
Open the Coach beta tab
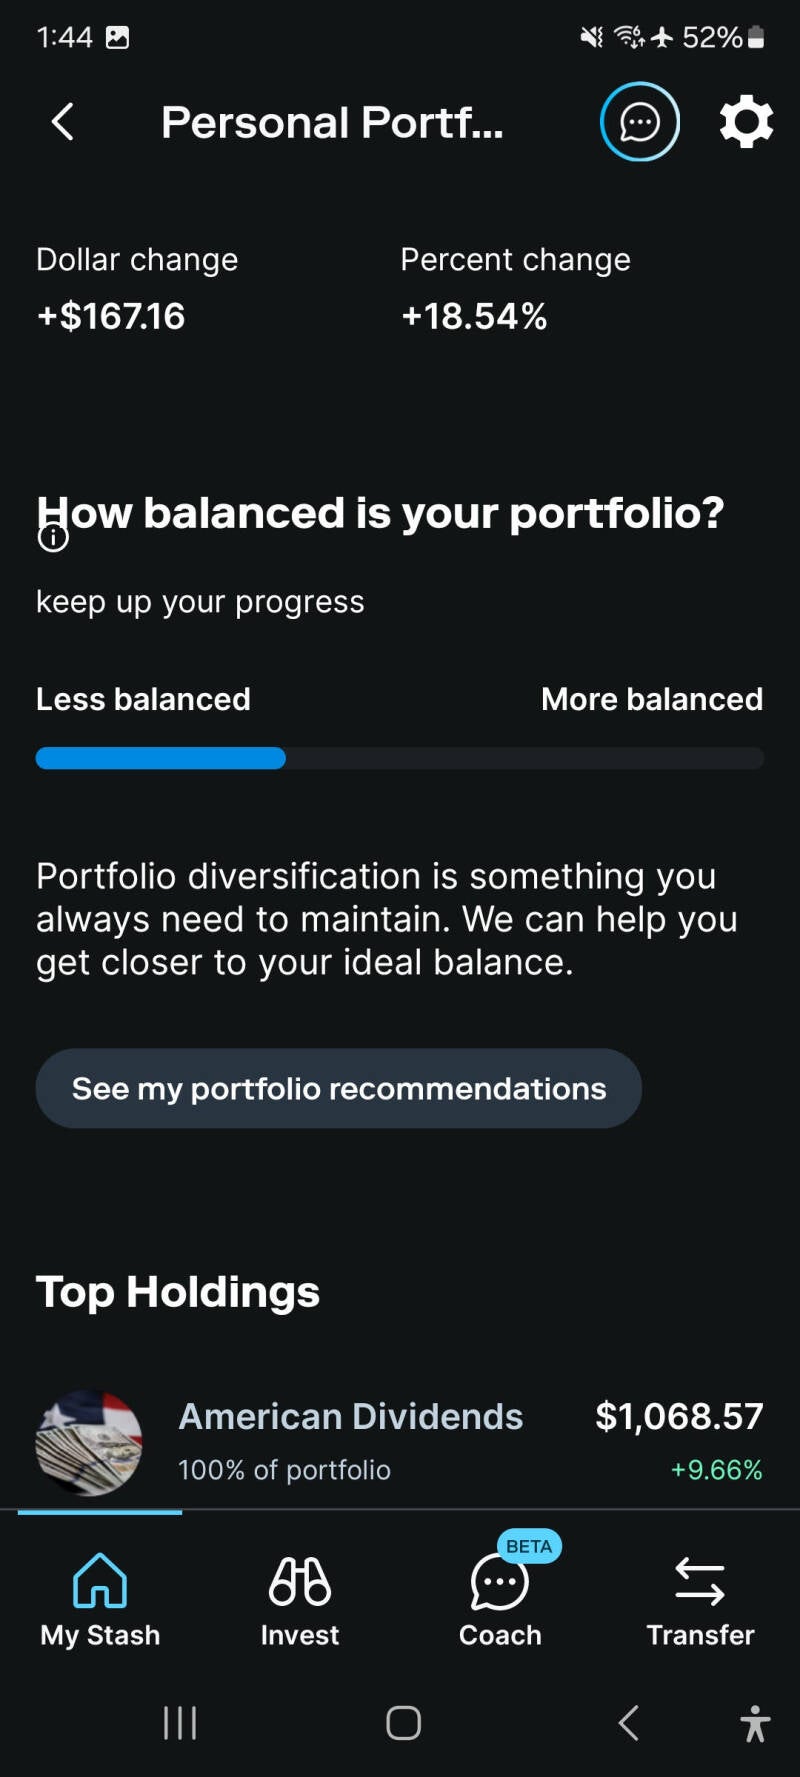[500, 1598]
